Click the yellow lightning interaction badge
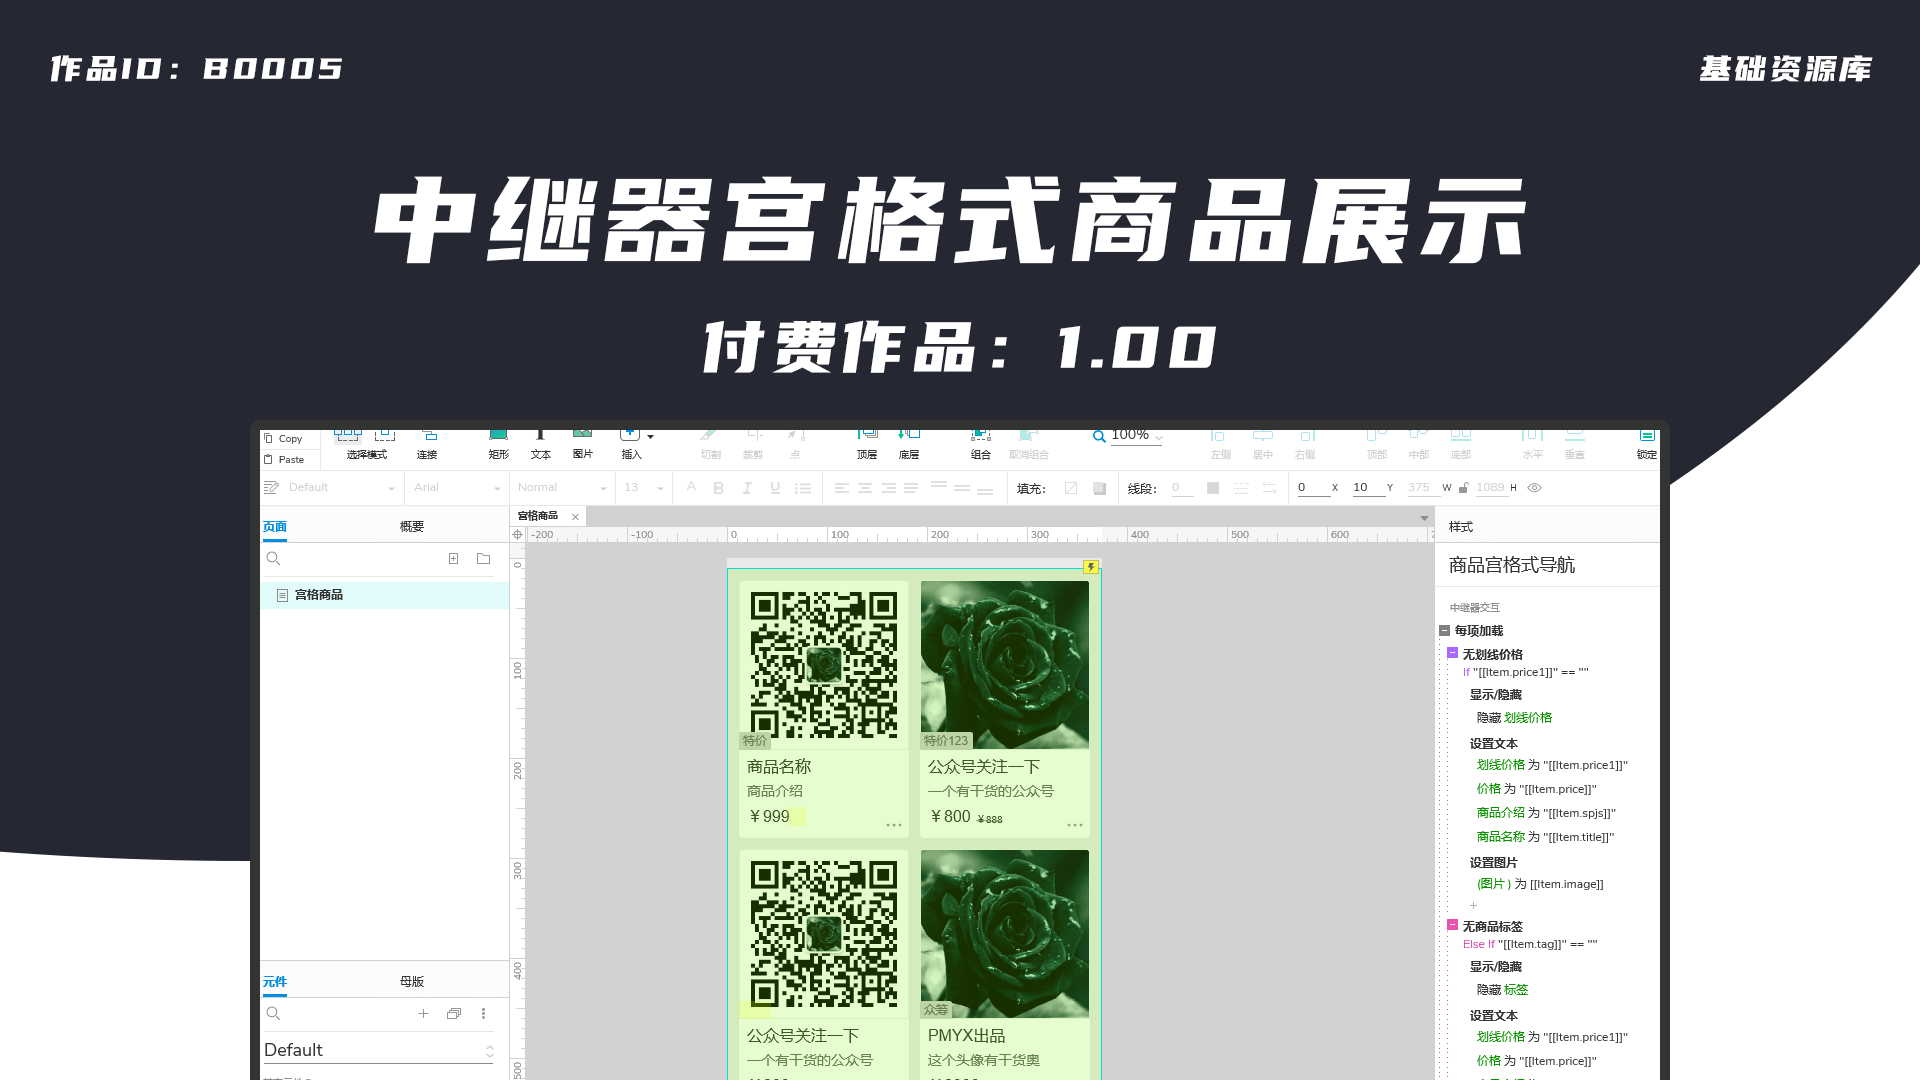The image size is (1920, 1080). click(1091, 567)
